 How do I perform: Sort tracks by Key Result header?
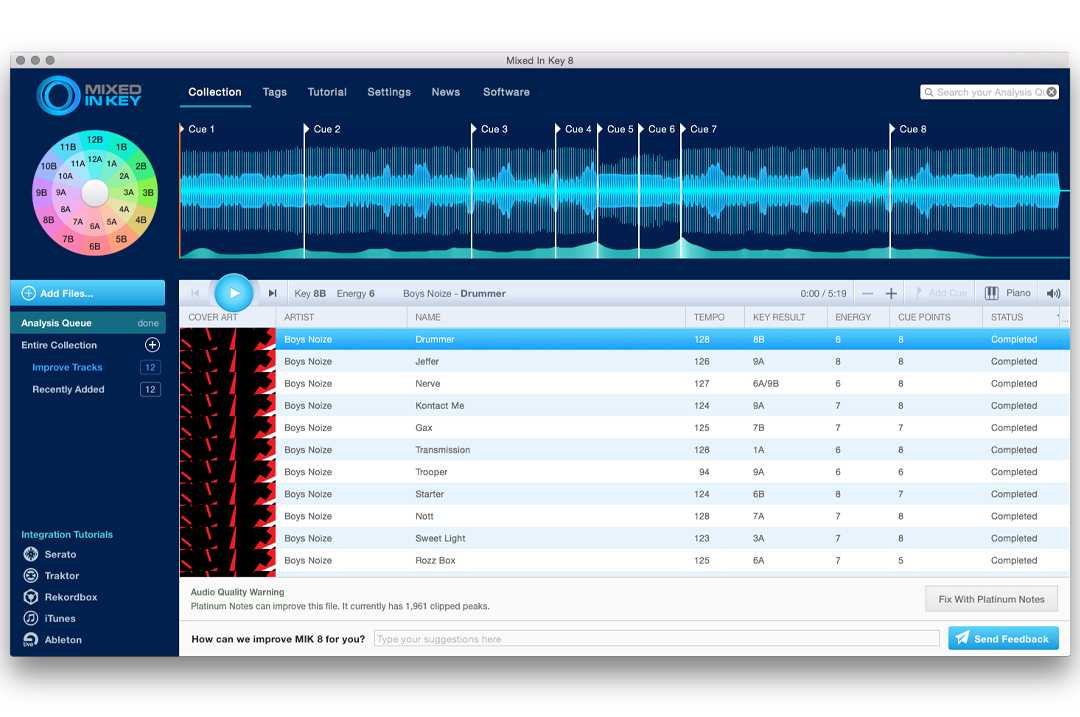point(779,317)
